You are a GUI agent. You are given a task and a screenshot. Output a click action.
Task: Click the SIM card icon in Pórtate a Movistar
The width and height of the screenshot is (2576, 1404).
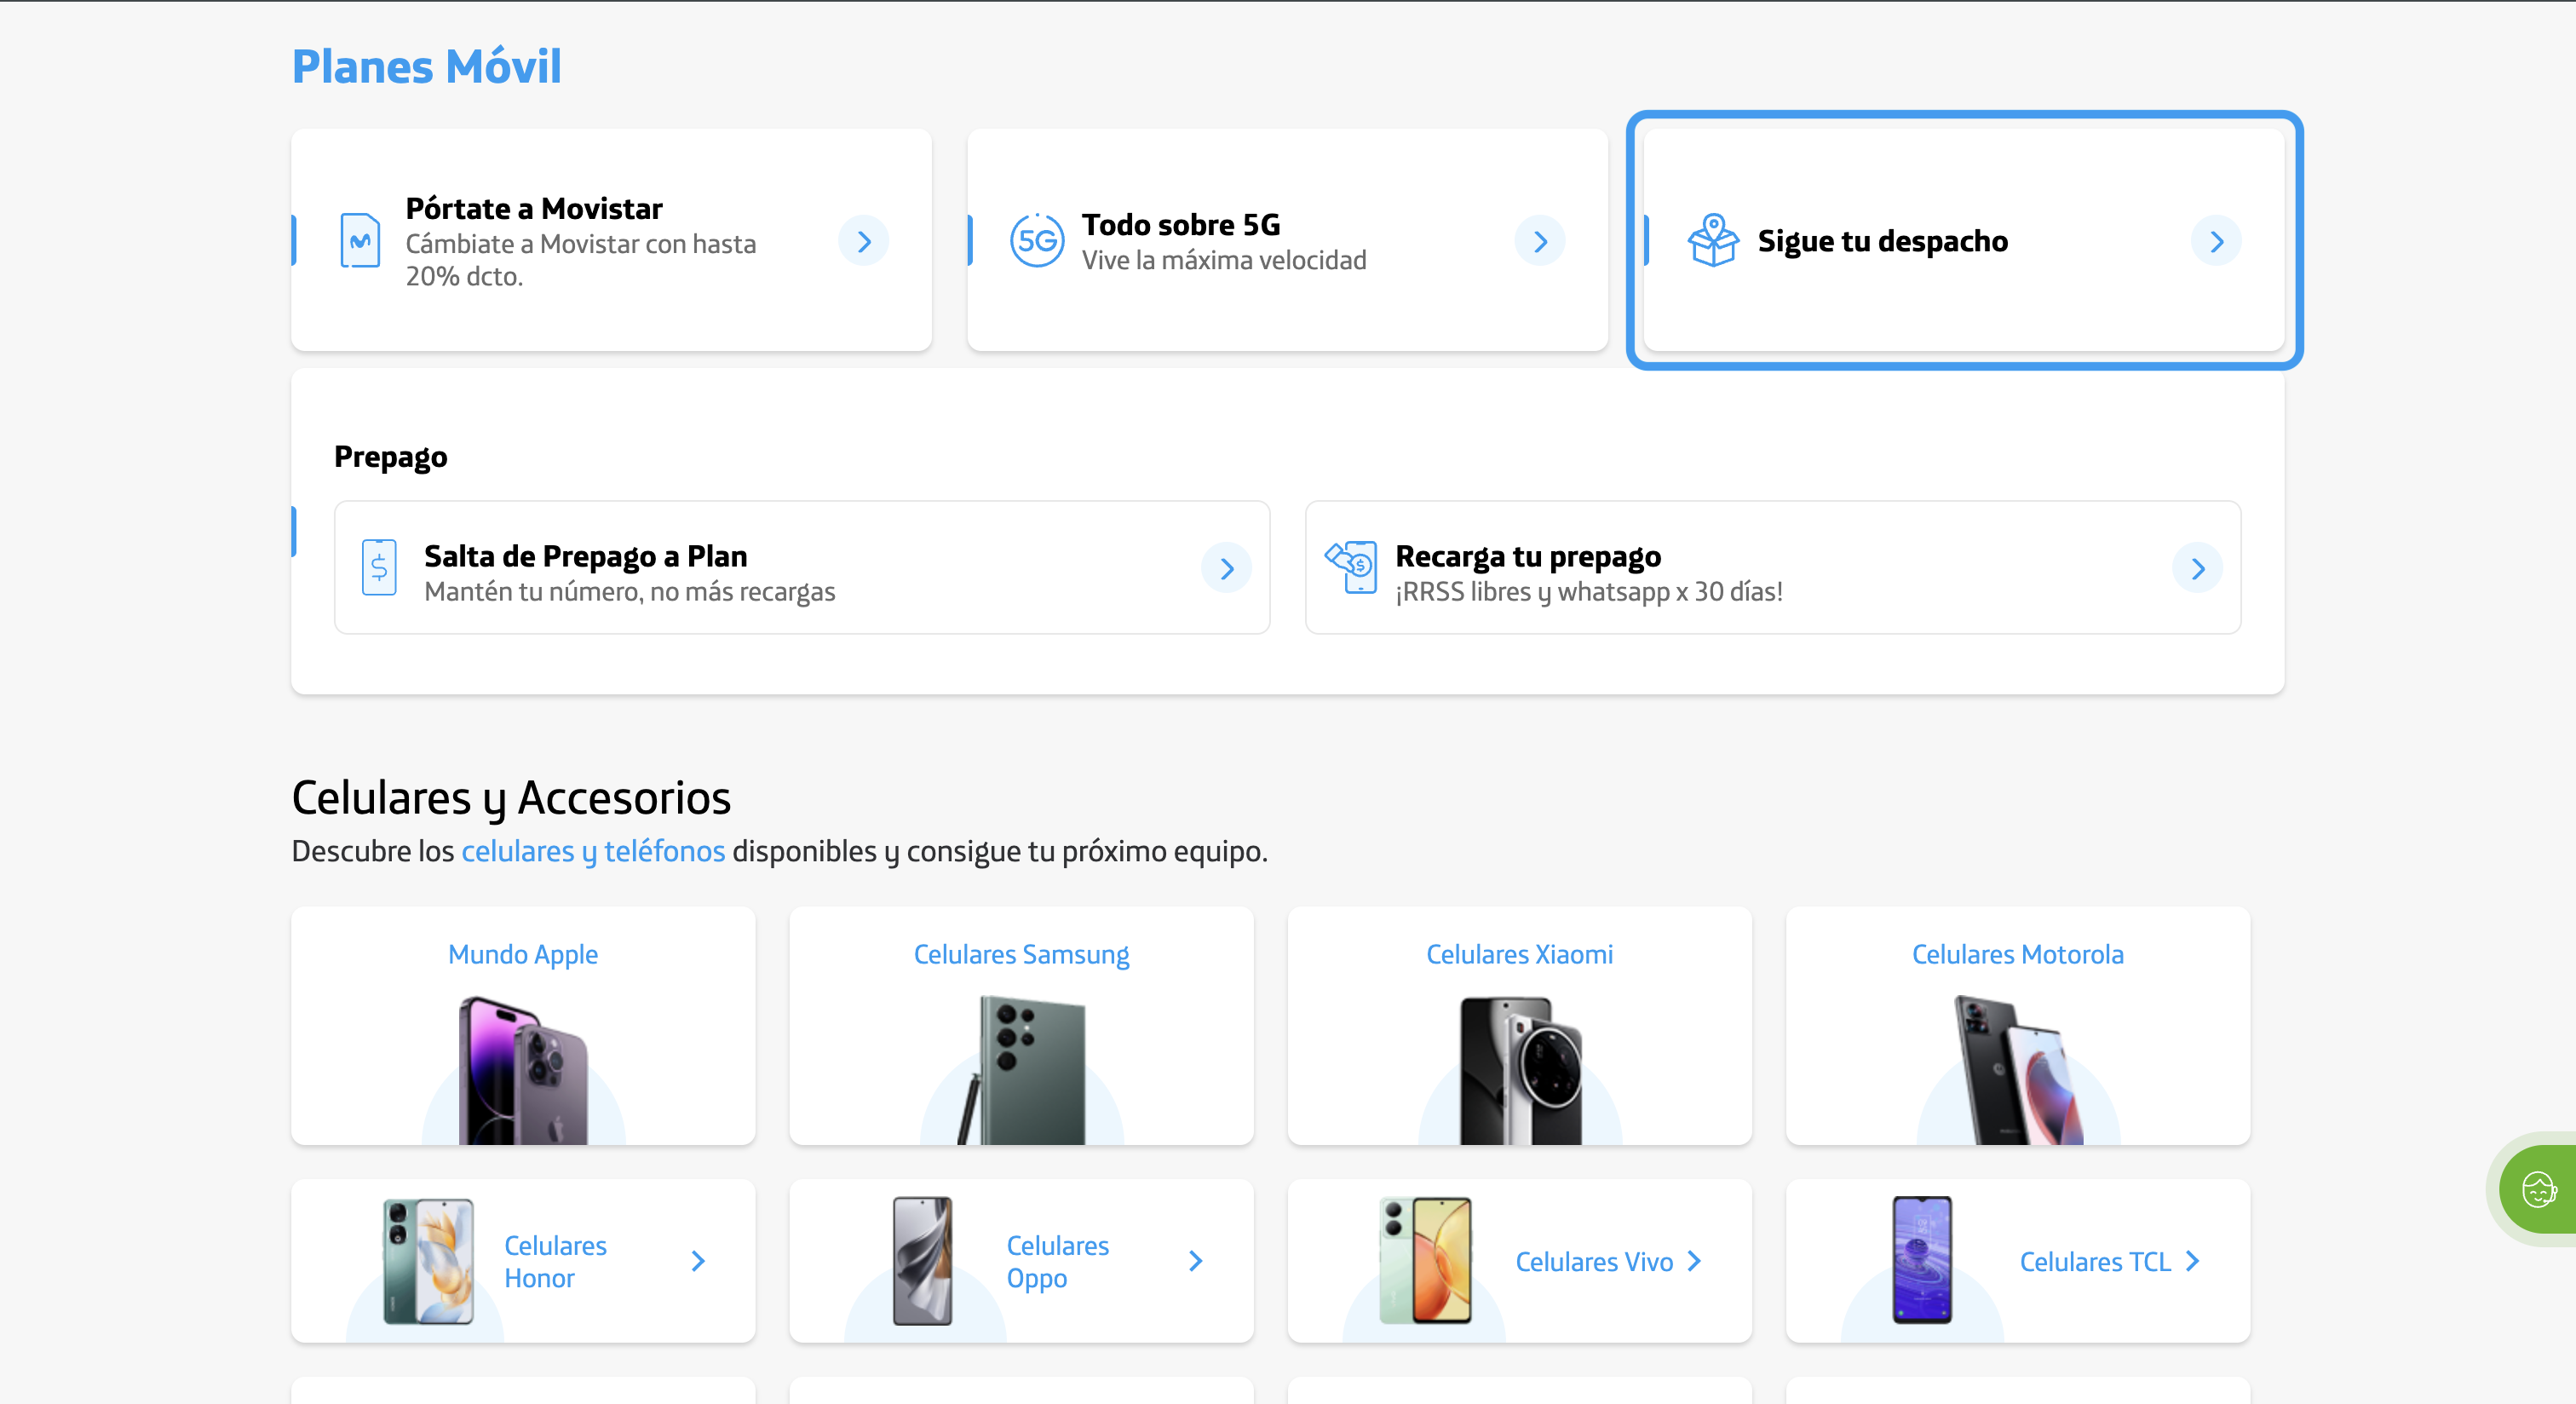[x=360, y=241]
